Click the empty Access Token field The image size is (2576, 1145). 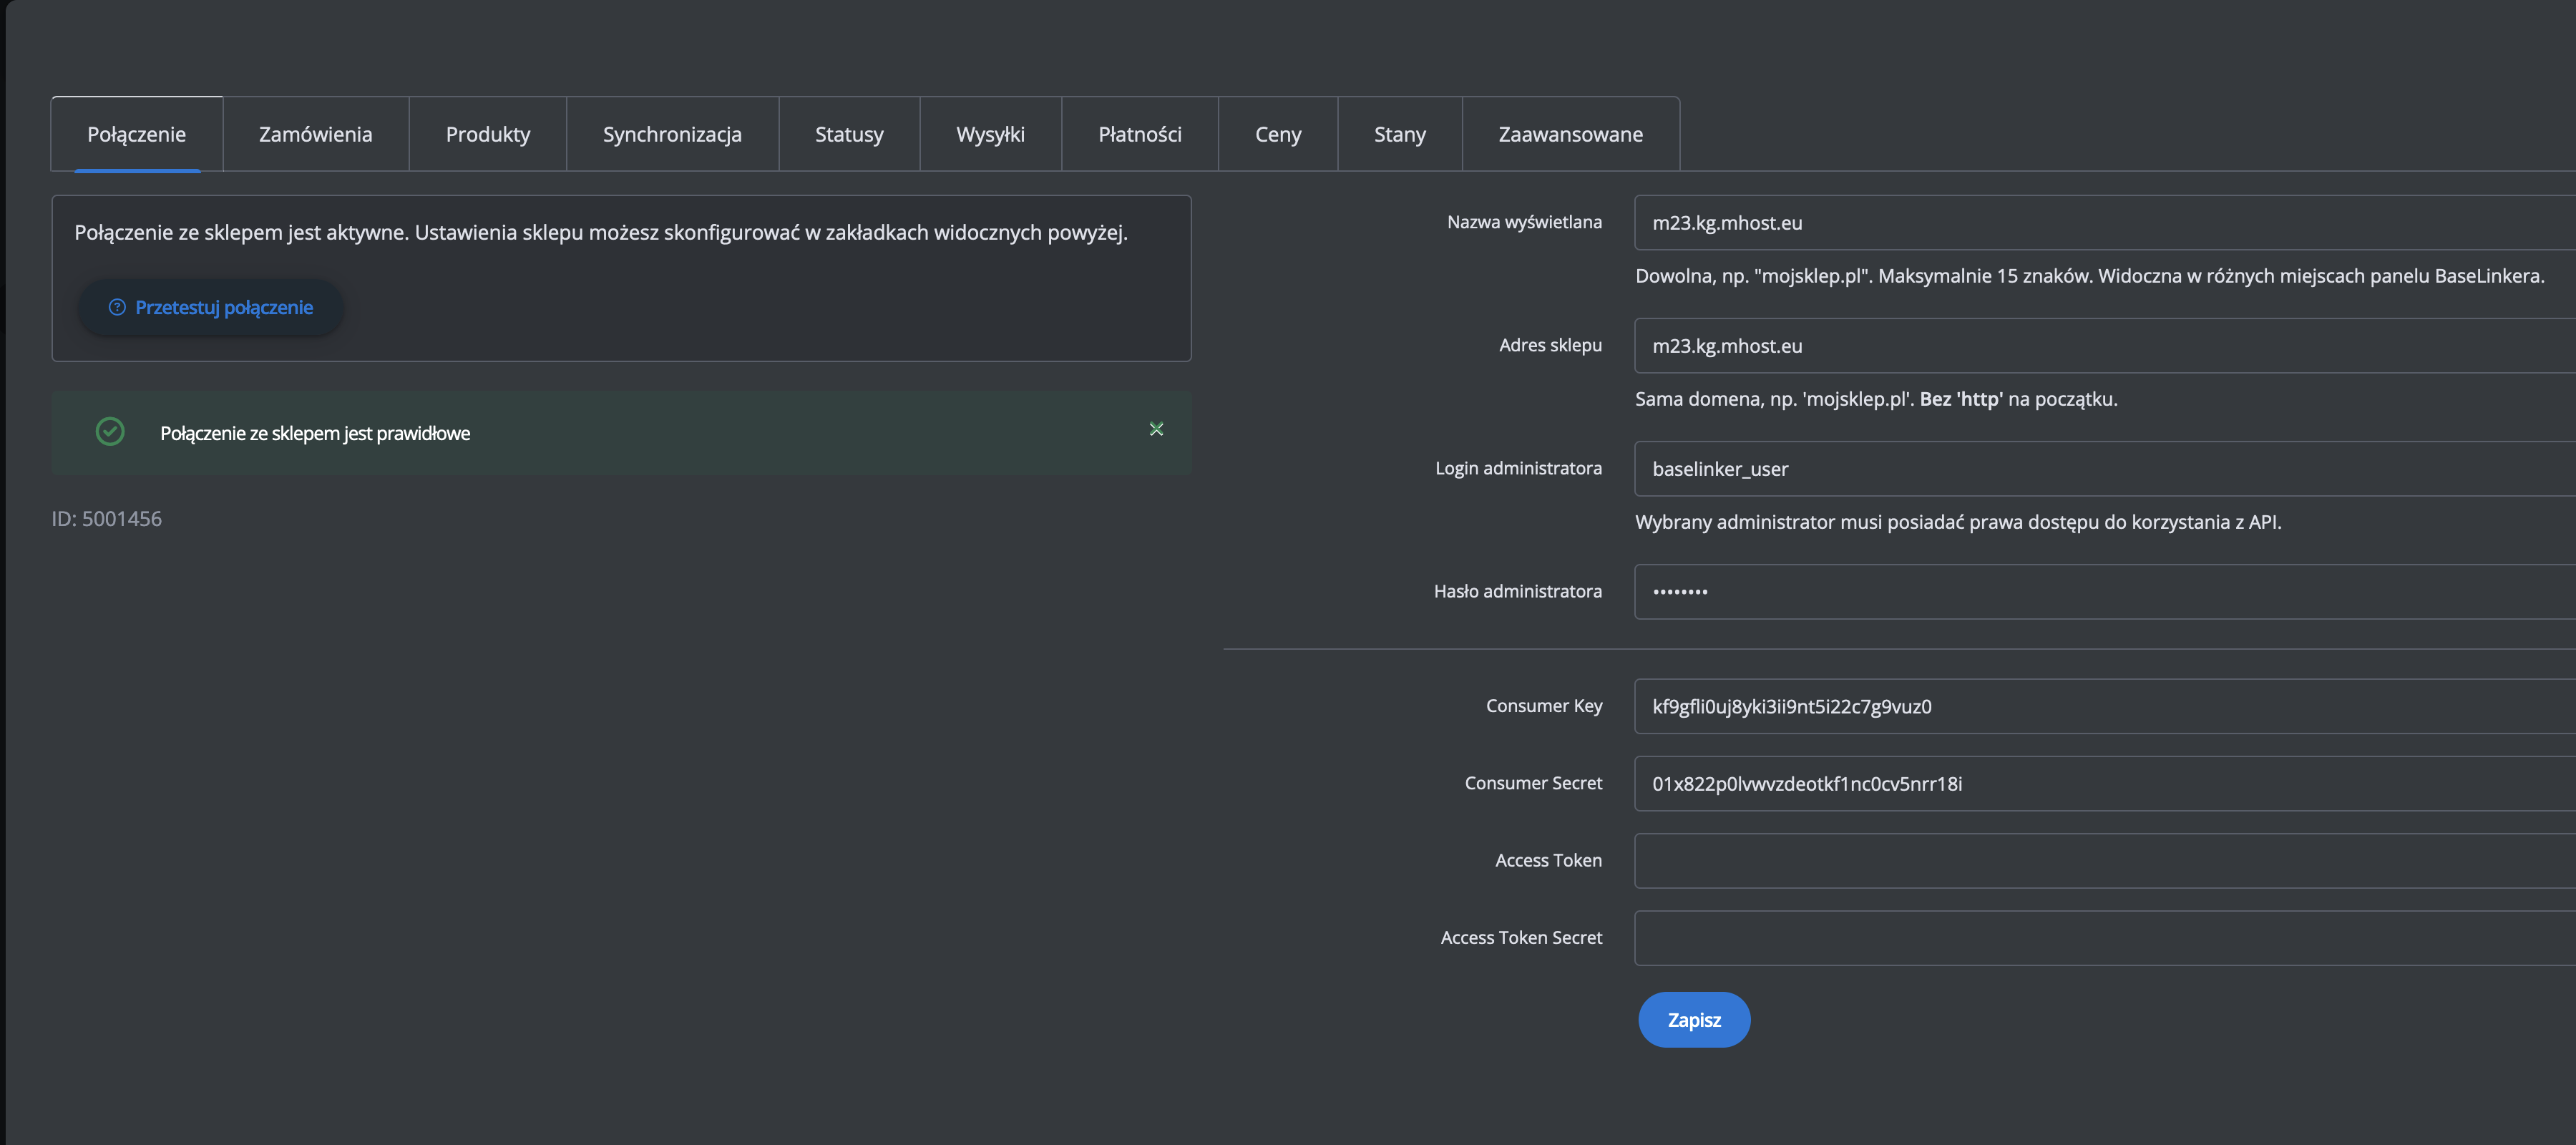(x=2100, y=861)
